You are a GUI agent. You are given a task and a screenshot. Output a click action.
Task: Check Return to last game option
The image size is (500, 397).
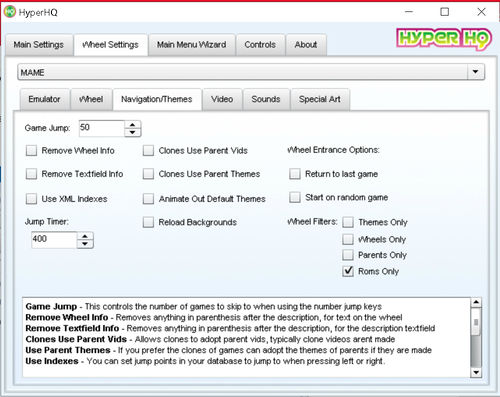[295, 174]
